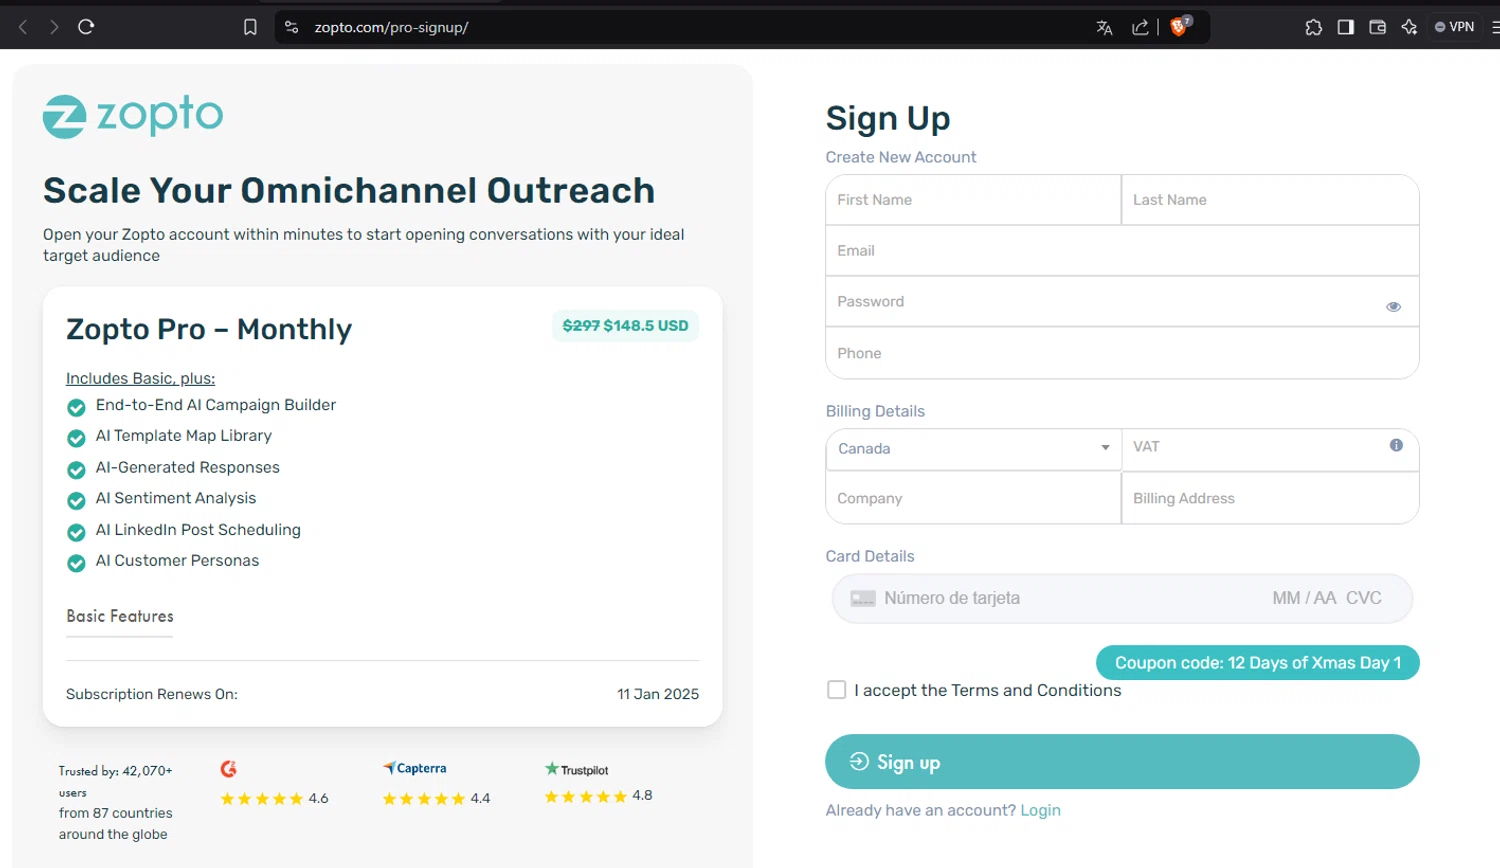Open Leo AI sparkle icon

pyautogui.click(x=1409, y=27)
